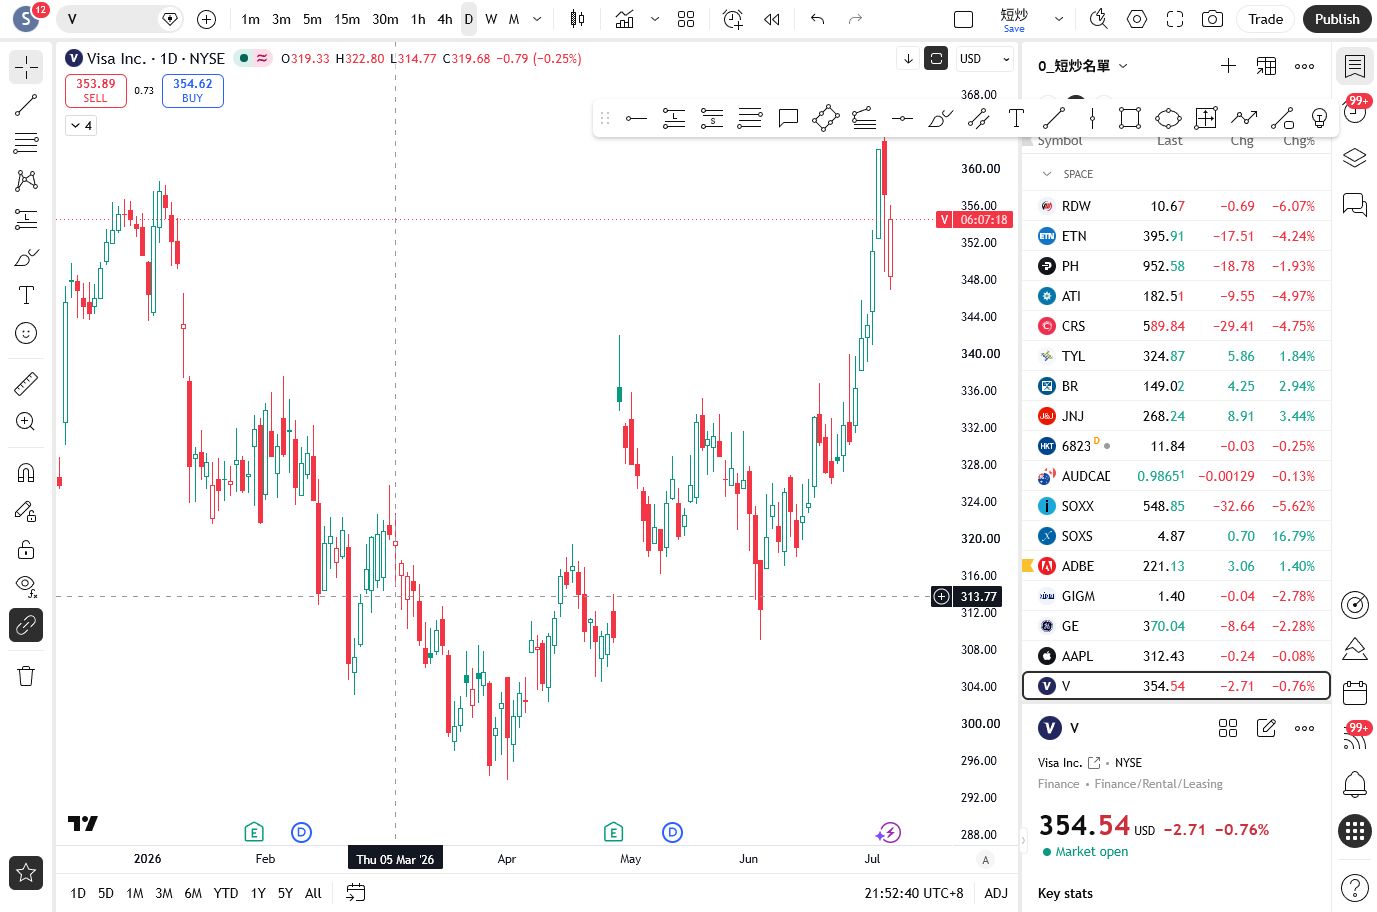
Task: Collapse the SPACE watchlist section
Action: (x=1047, y=174)
